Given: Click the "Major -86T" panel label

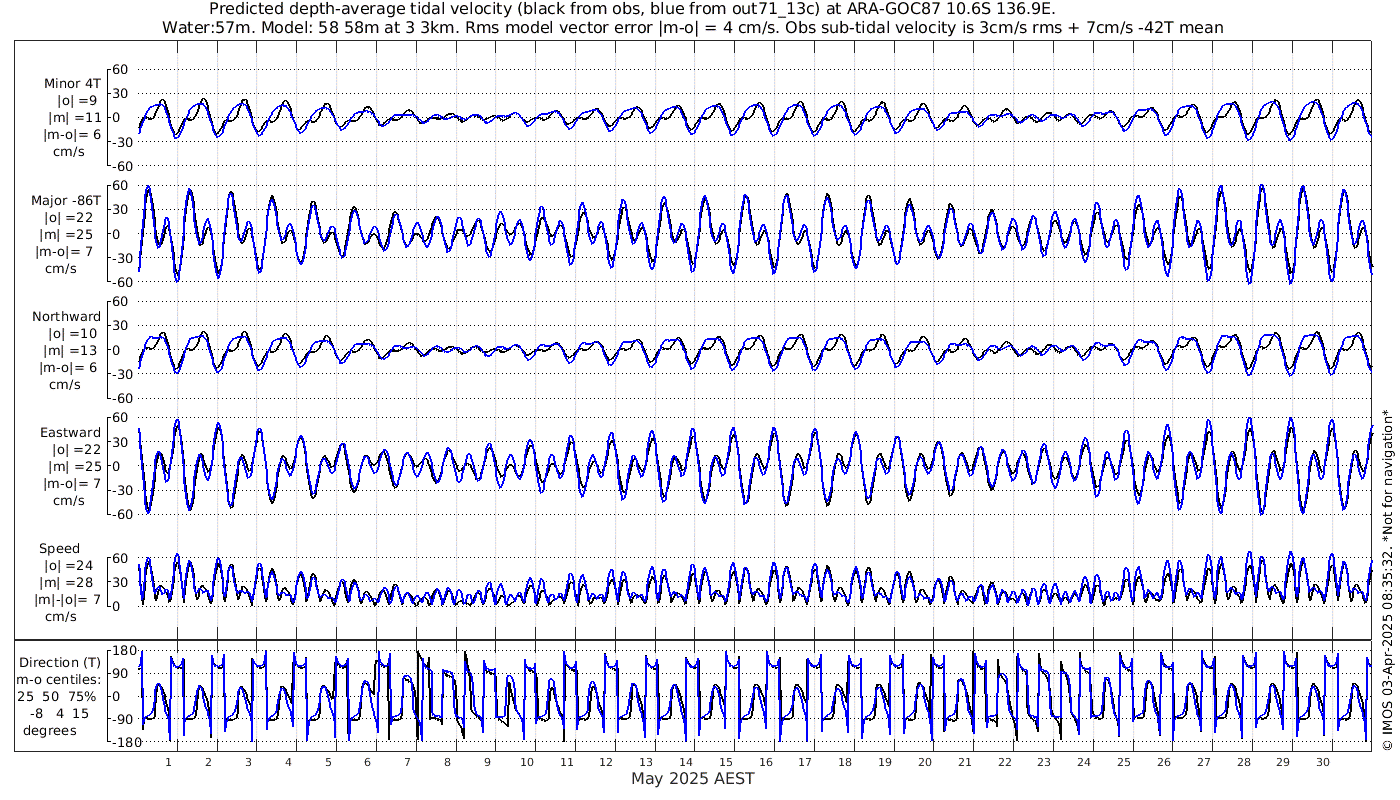Looking at the screenshot, I should click(x=66, y=200).
